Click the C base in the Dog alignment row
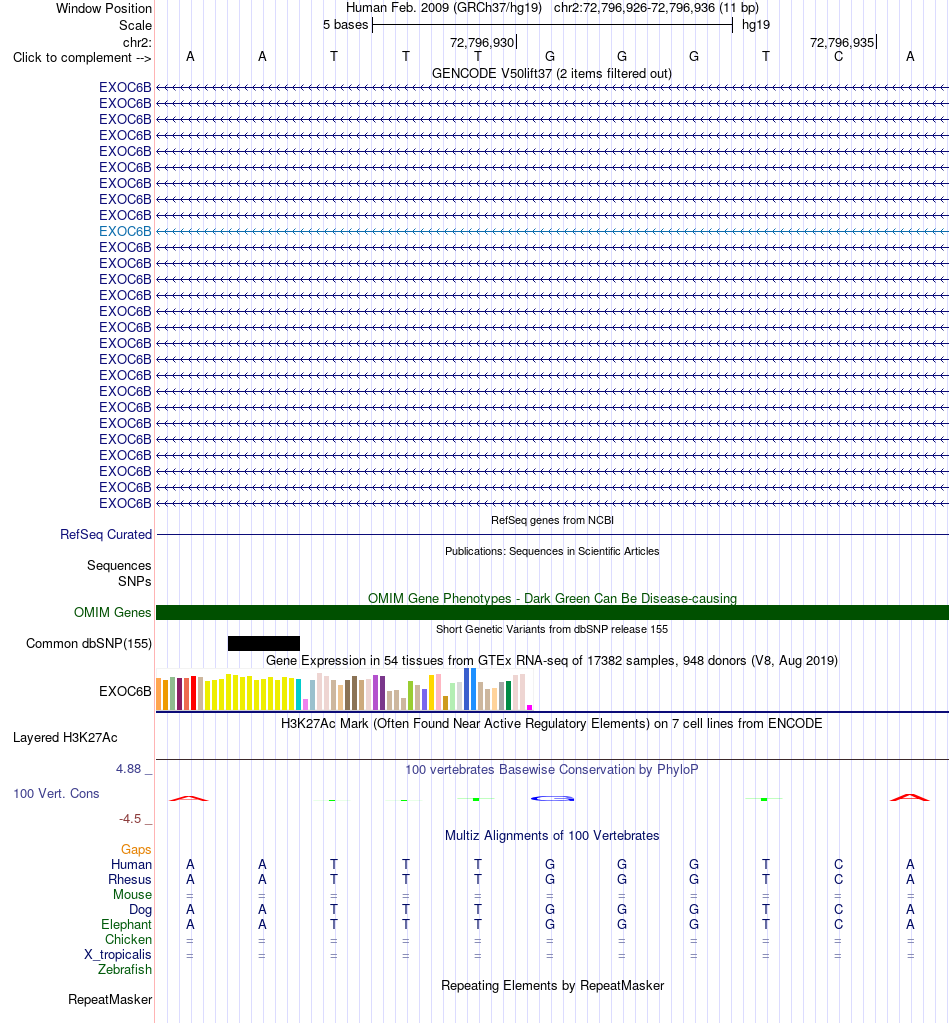Image resolution: width=950 pixels, height=1023 pixels. tap(838, 909)
